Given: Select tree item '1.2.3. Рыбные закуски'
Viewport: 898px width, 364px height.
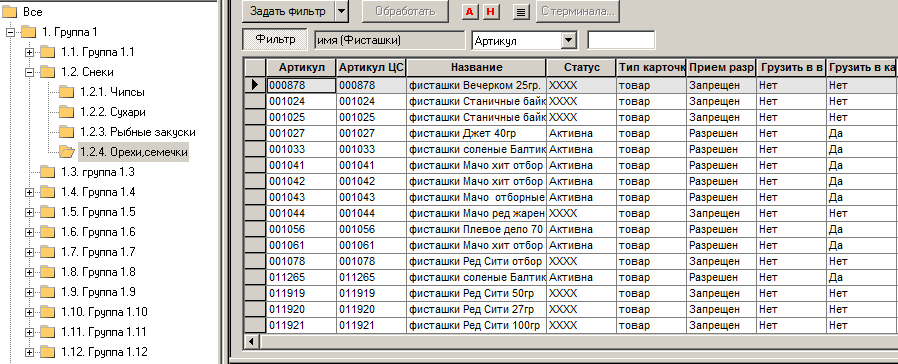Looking at the screenshot, I should tap(138, 132).
